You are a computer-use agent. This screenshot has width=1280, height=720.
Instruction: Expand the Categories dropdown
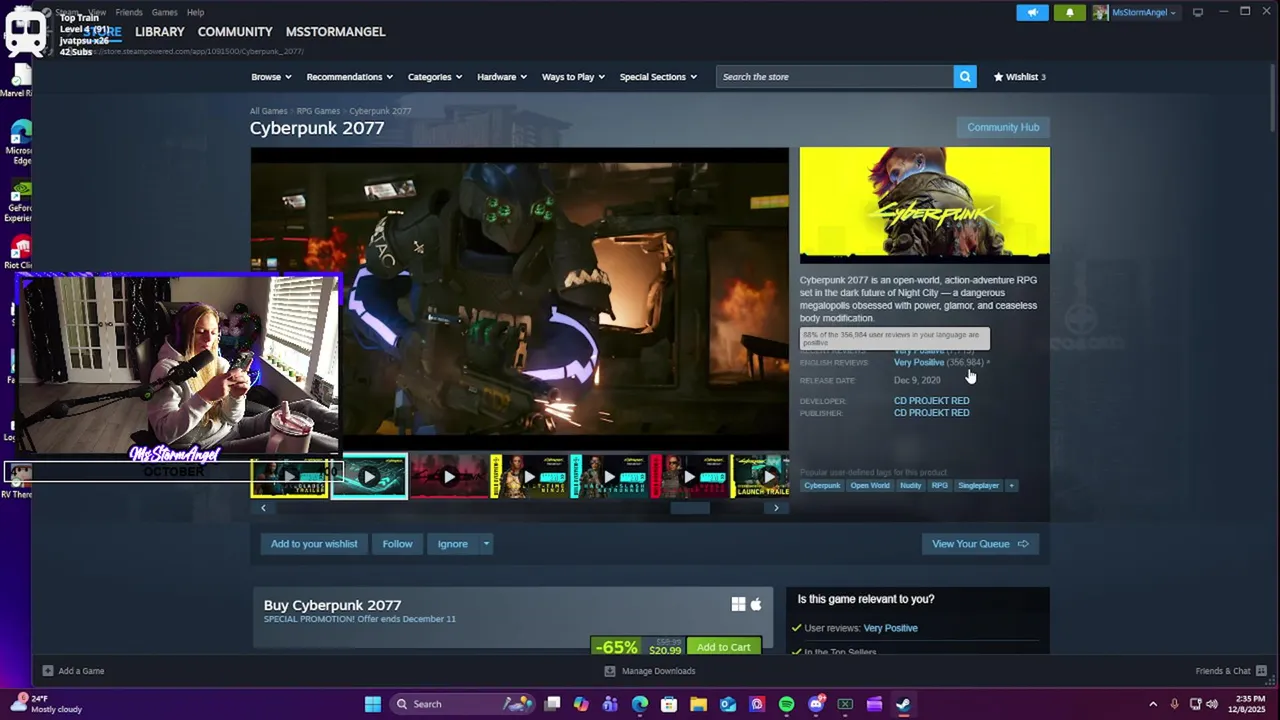click(x=435, y=77)
